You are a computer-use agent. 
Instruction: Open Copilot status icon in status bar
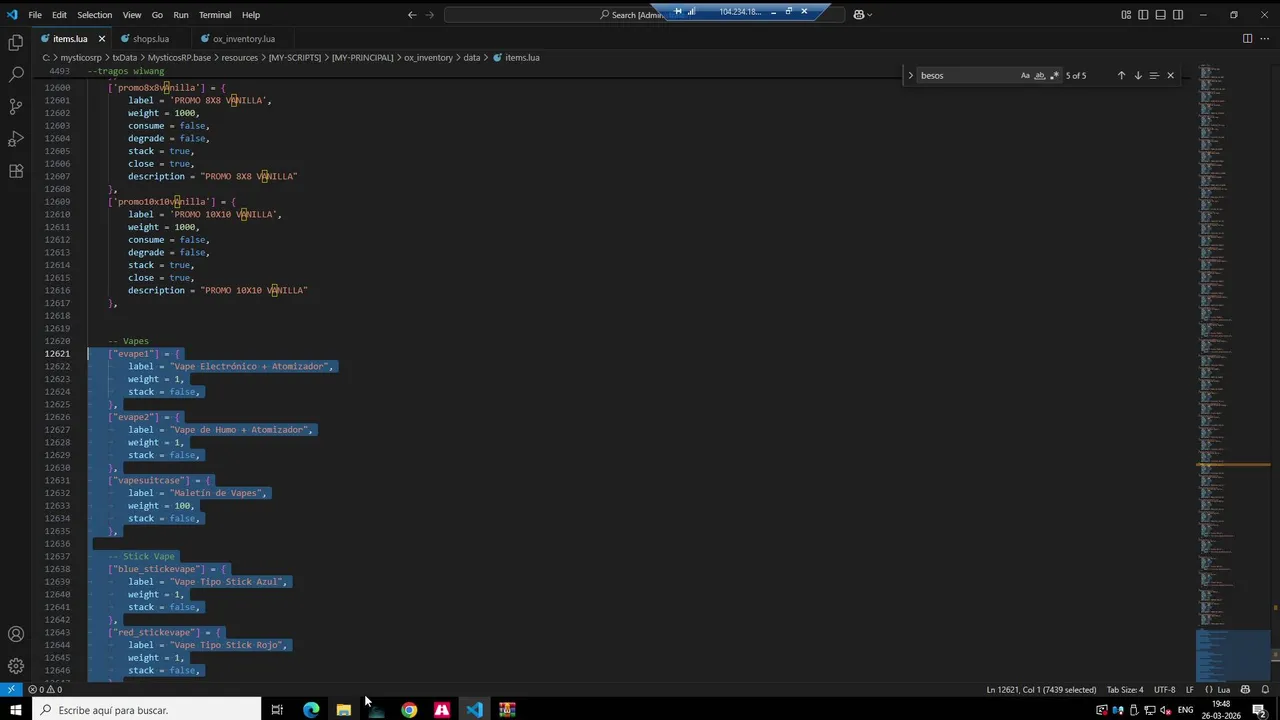pos(1246,690)
